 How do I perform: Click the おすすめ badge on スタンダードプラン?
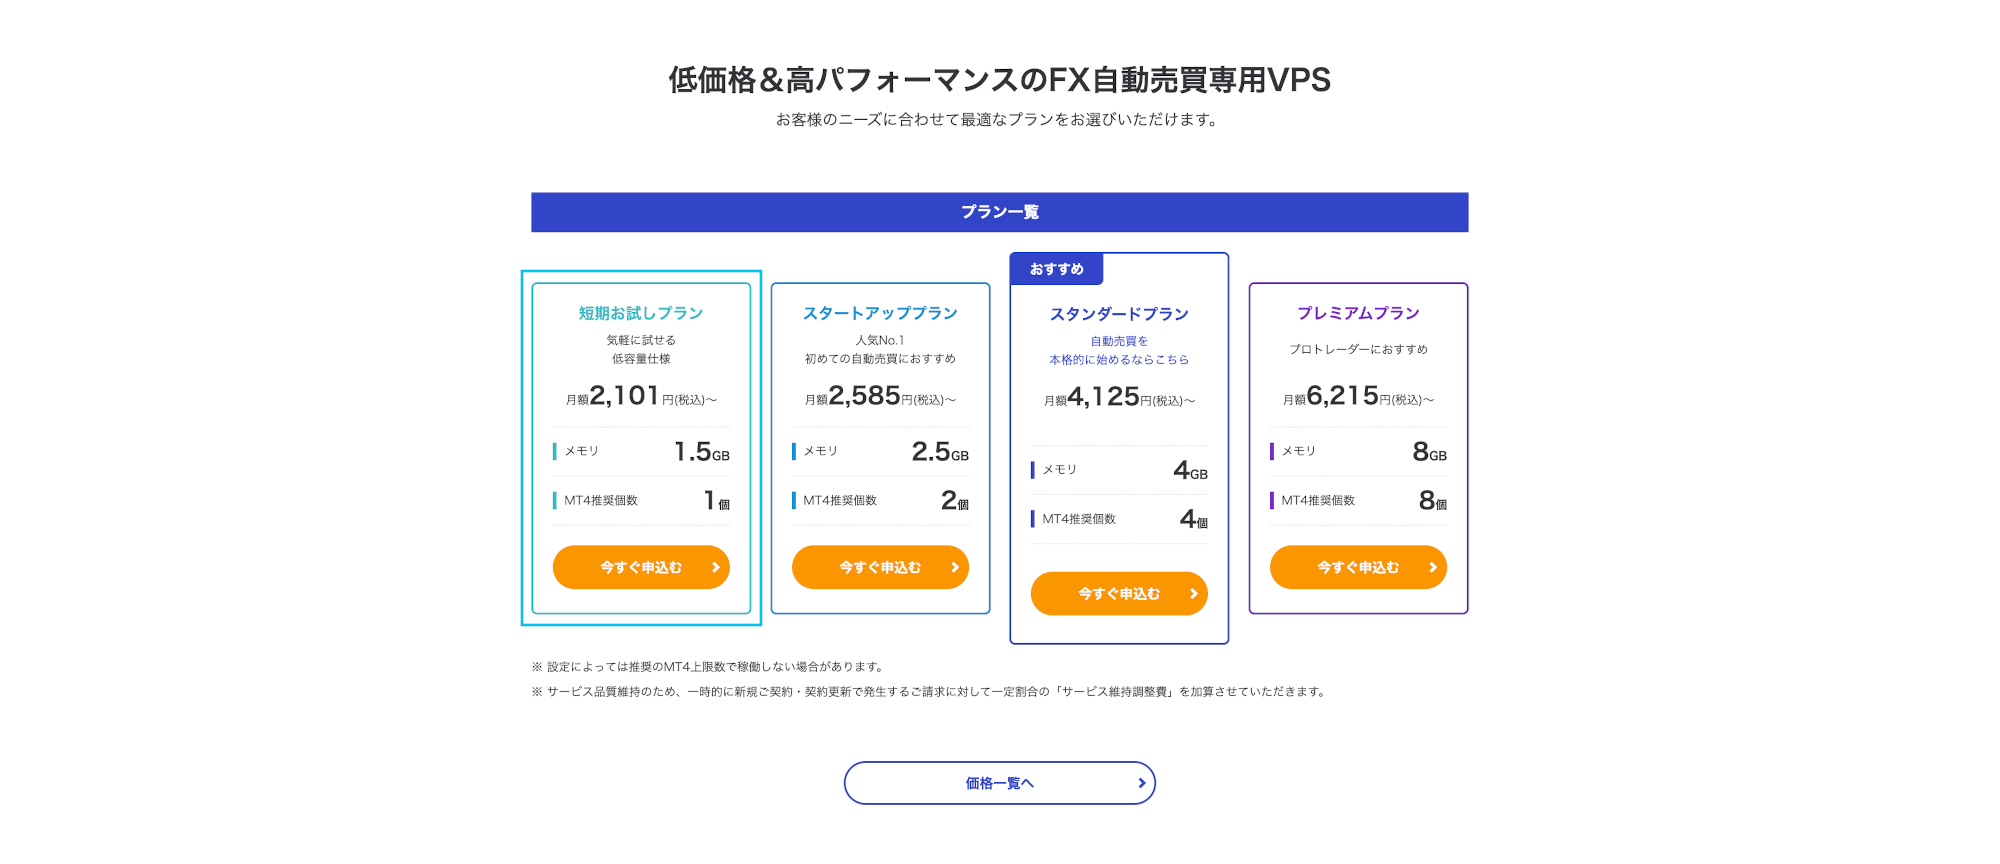click(x=1056, y=269)
